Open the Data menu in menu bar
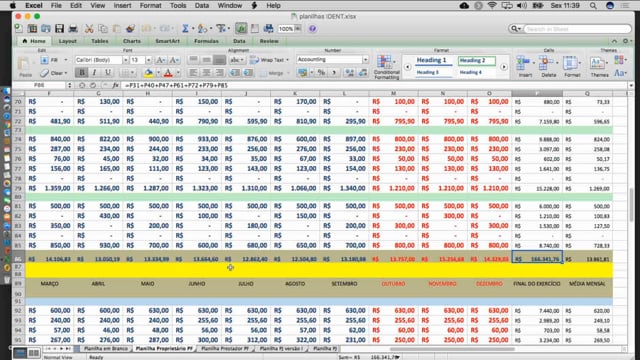 202,5
